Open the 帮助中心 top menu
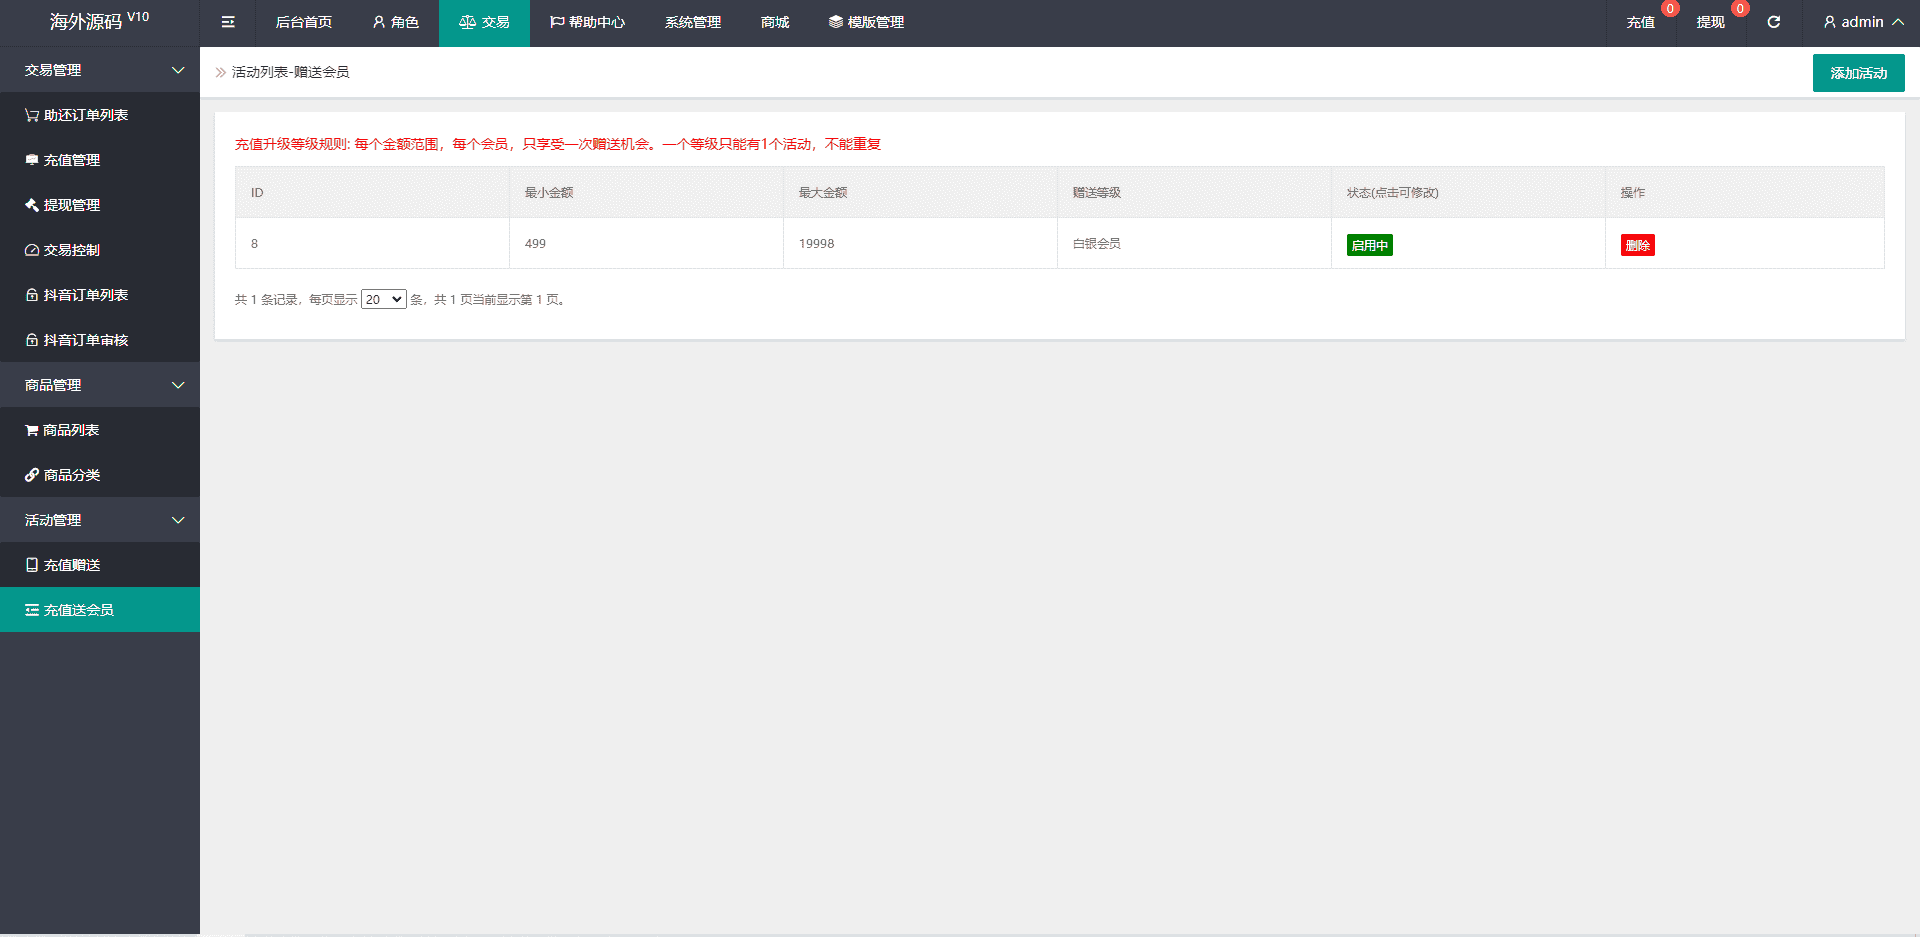Viewport: 1920px width, 937px height. pyautogui.click(x=587, y=22)
